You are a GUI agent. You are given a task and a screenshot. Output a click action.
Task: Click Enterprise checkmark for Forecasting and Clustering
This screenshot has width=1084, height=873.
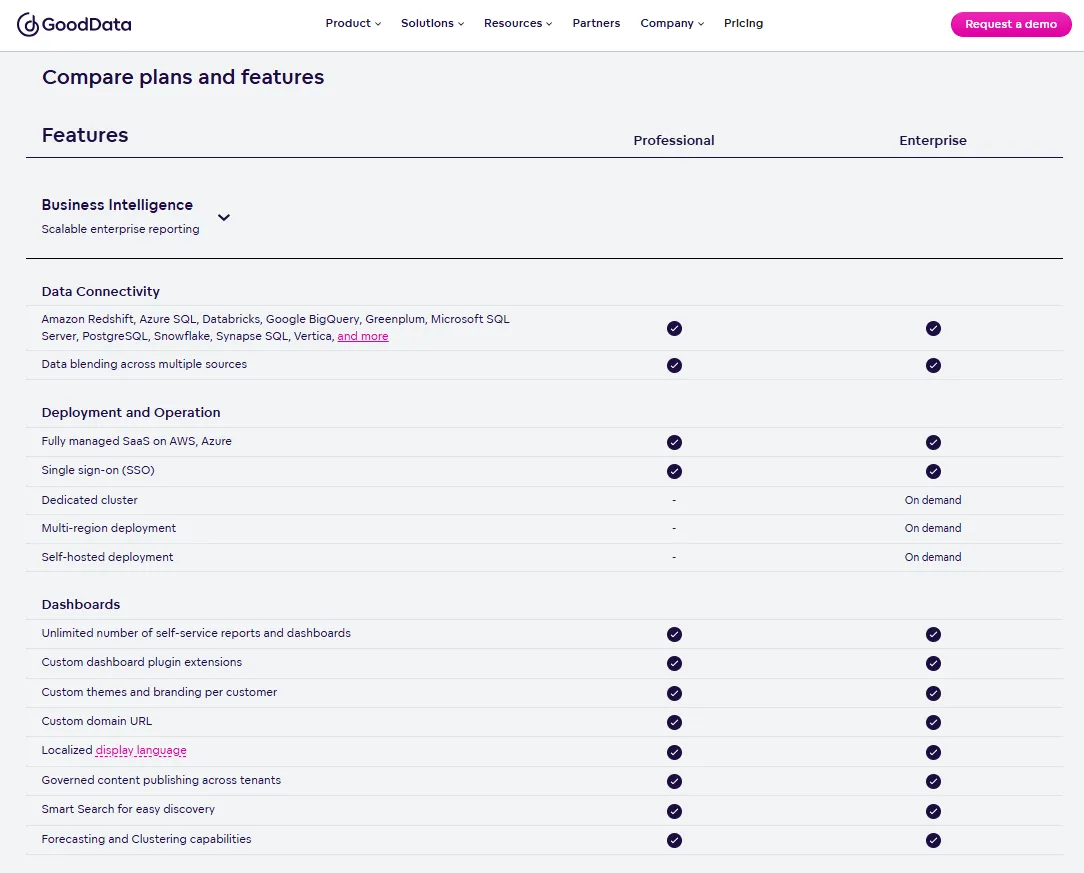click(933, 841)
